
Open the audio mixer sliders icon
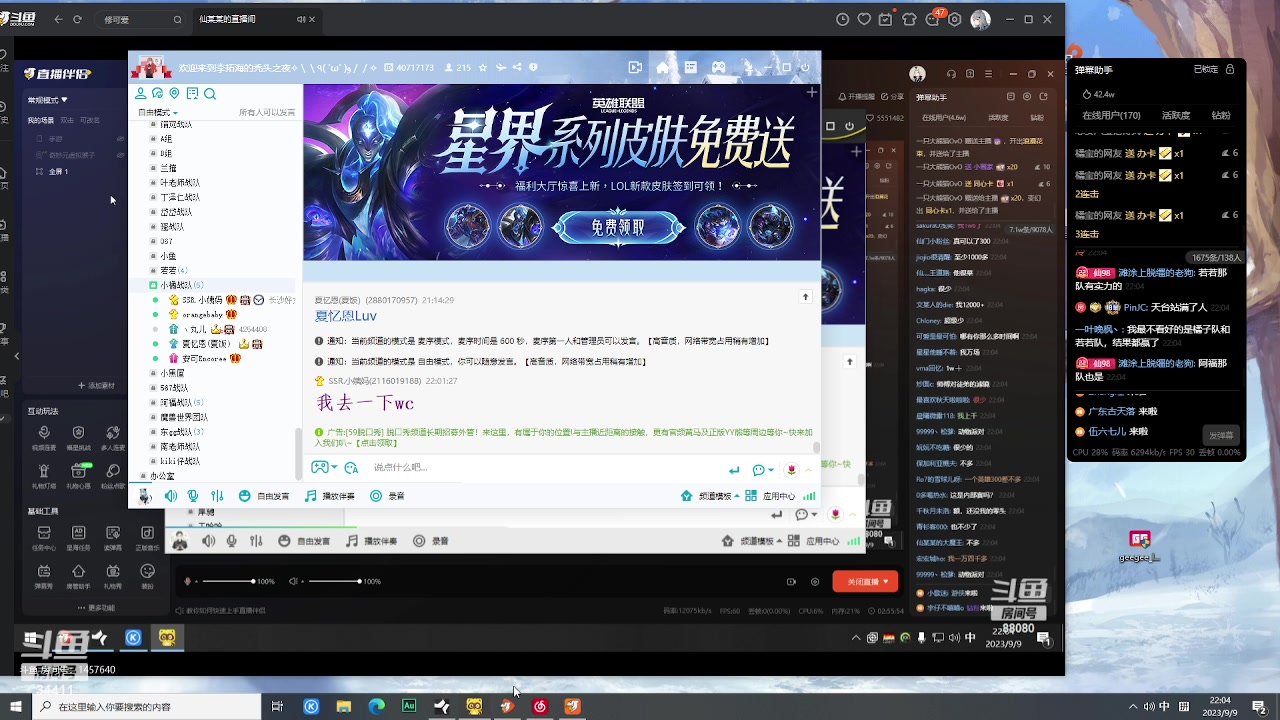coord(255,541)
